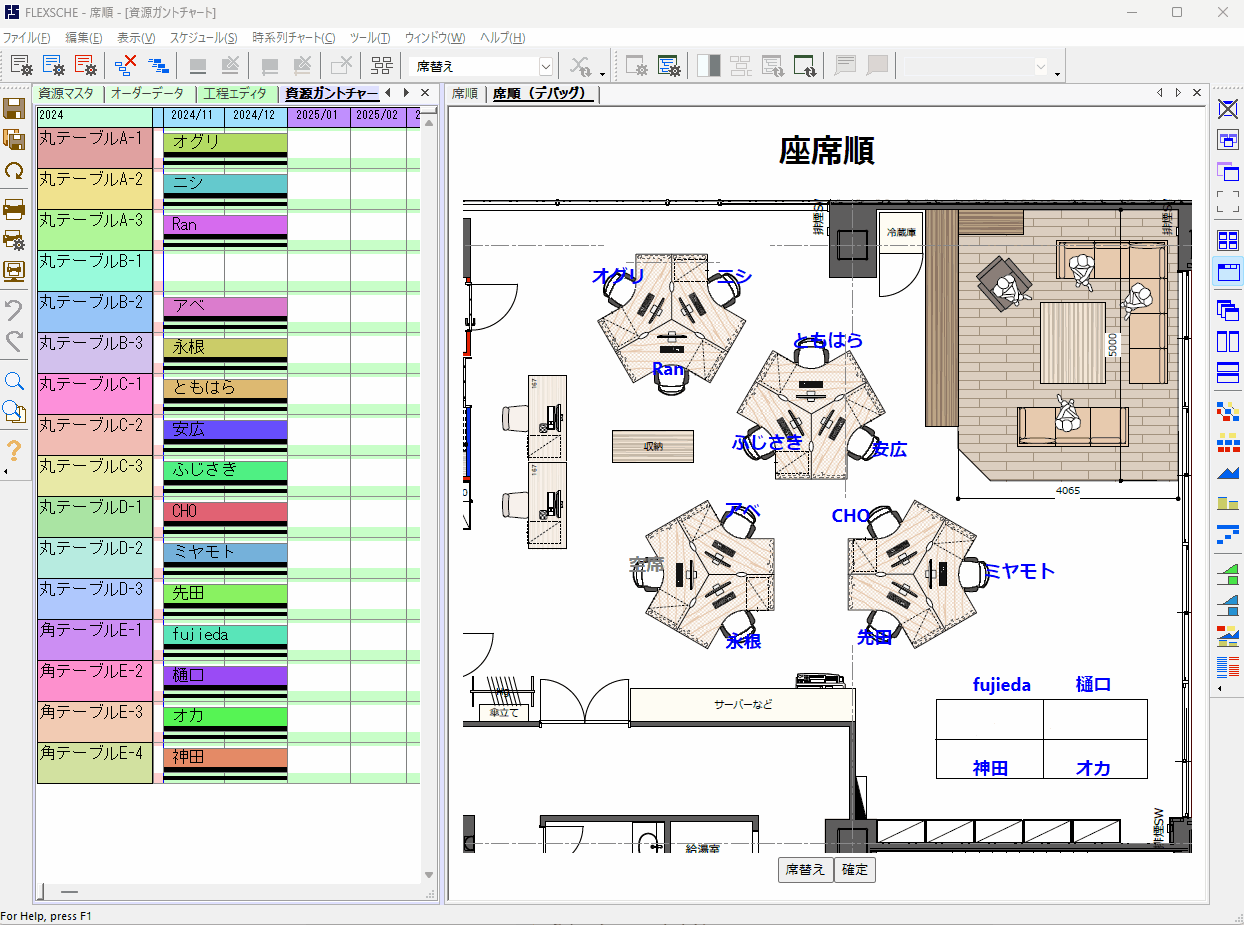Click the four-pane tile windows icon
Screen dimensions: 1244x925
tap(1228, 240)
